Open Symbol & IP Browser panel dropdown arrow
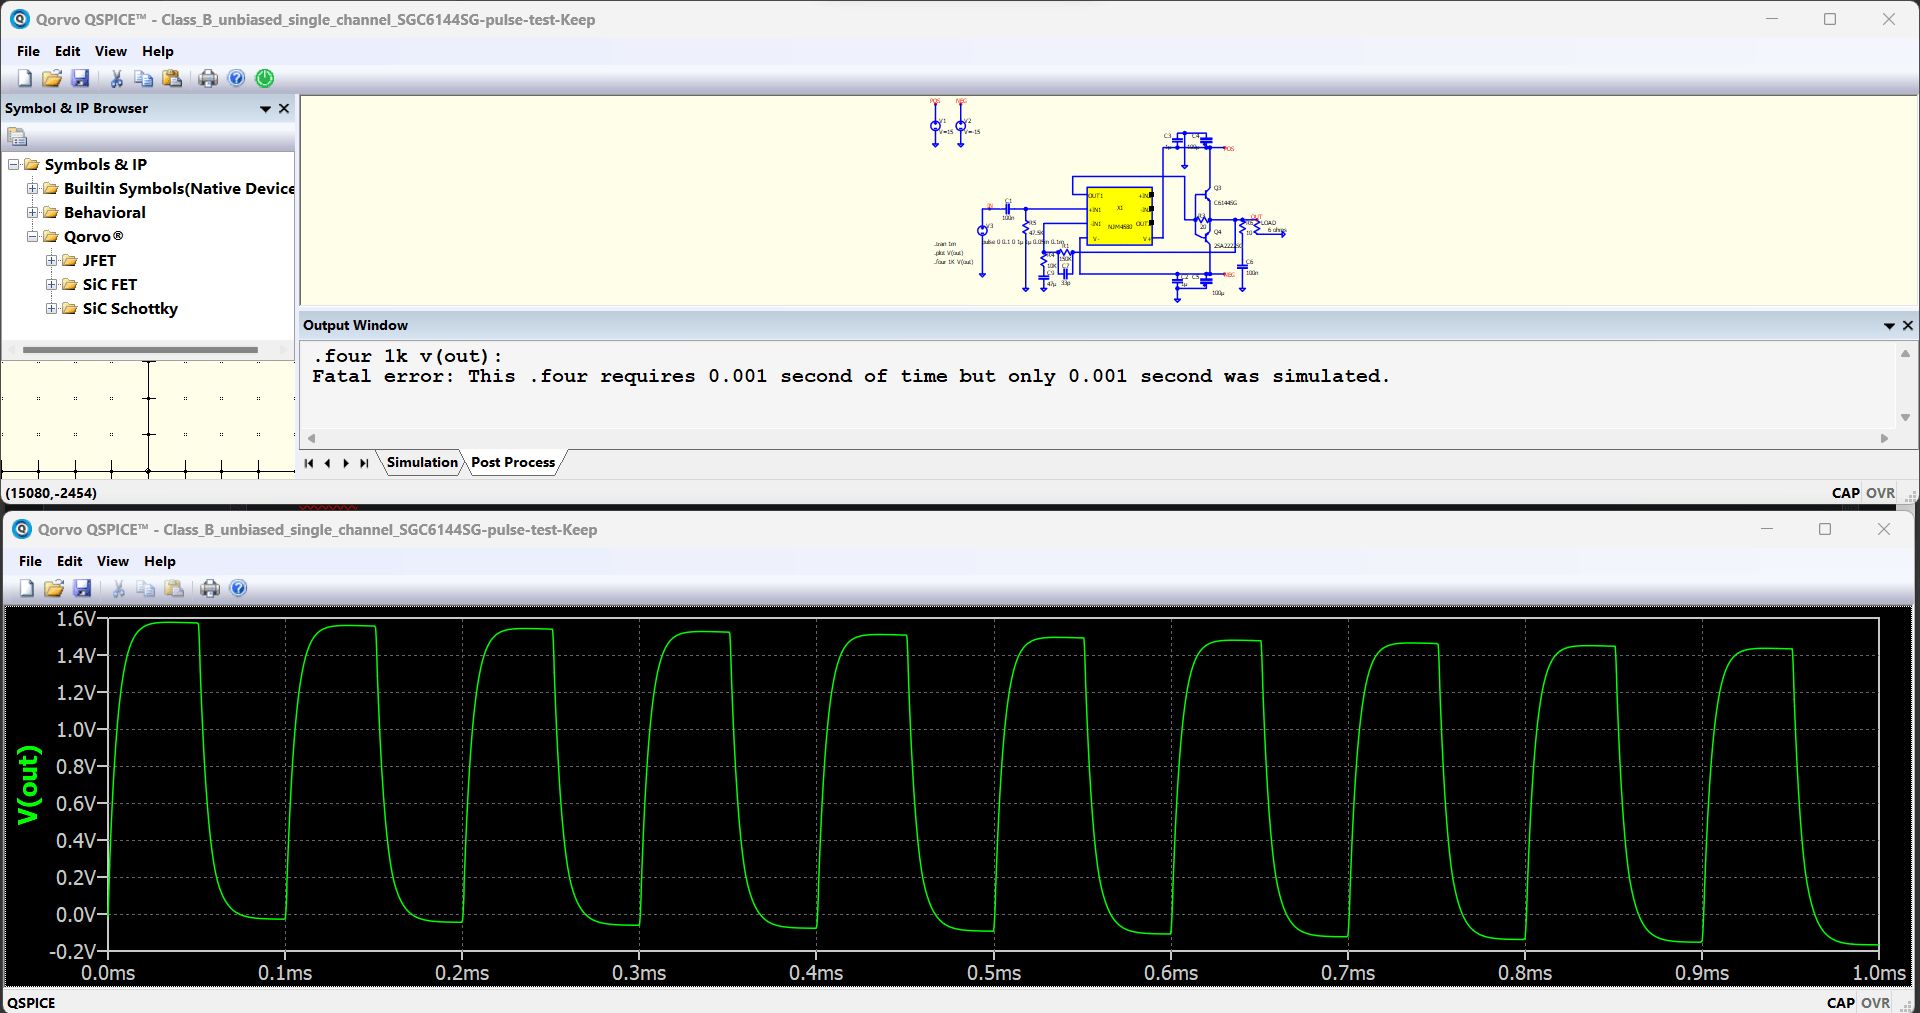Viewport: 1920px width, 1013px height. tap(265, 109)
